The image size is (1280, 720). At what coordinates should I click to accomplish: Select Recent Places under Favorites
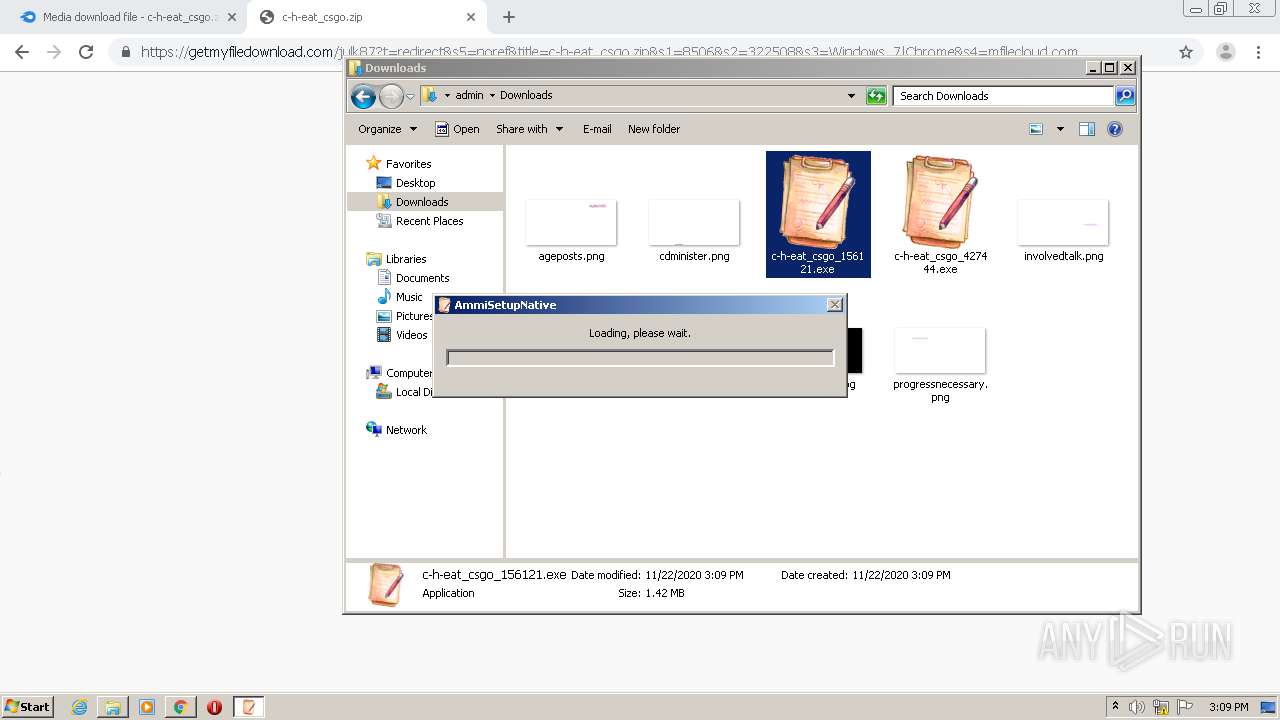pos(429,221)
